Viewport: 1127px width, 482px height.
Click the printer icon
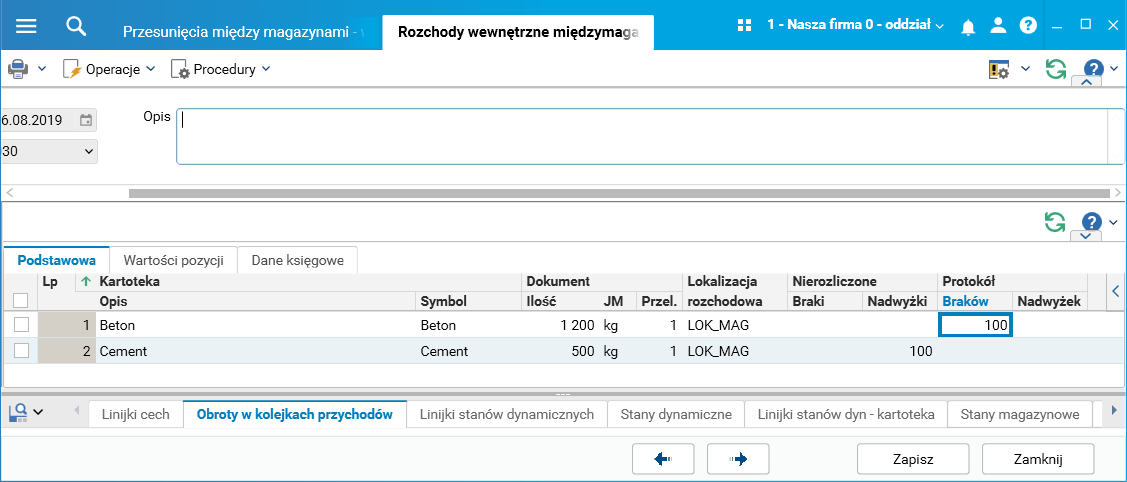(18, 69)
